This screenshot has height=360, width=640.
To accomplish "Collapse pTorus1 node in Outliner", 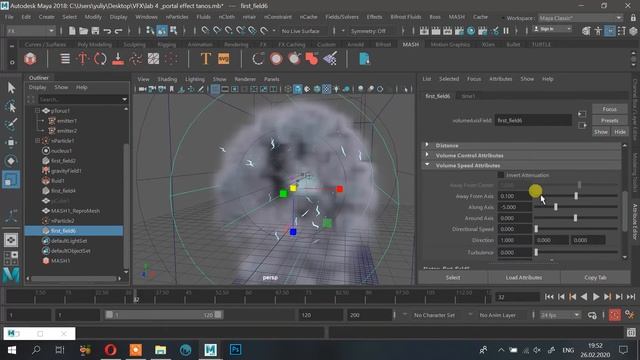I will [x=37, y=111].
